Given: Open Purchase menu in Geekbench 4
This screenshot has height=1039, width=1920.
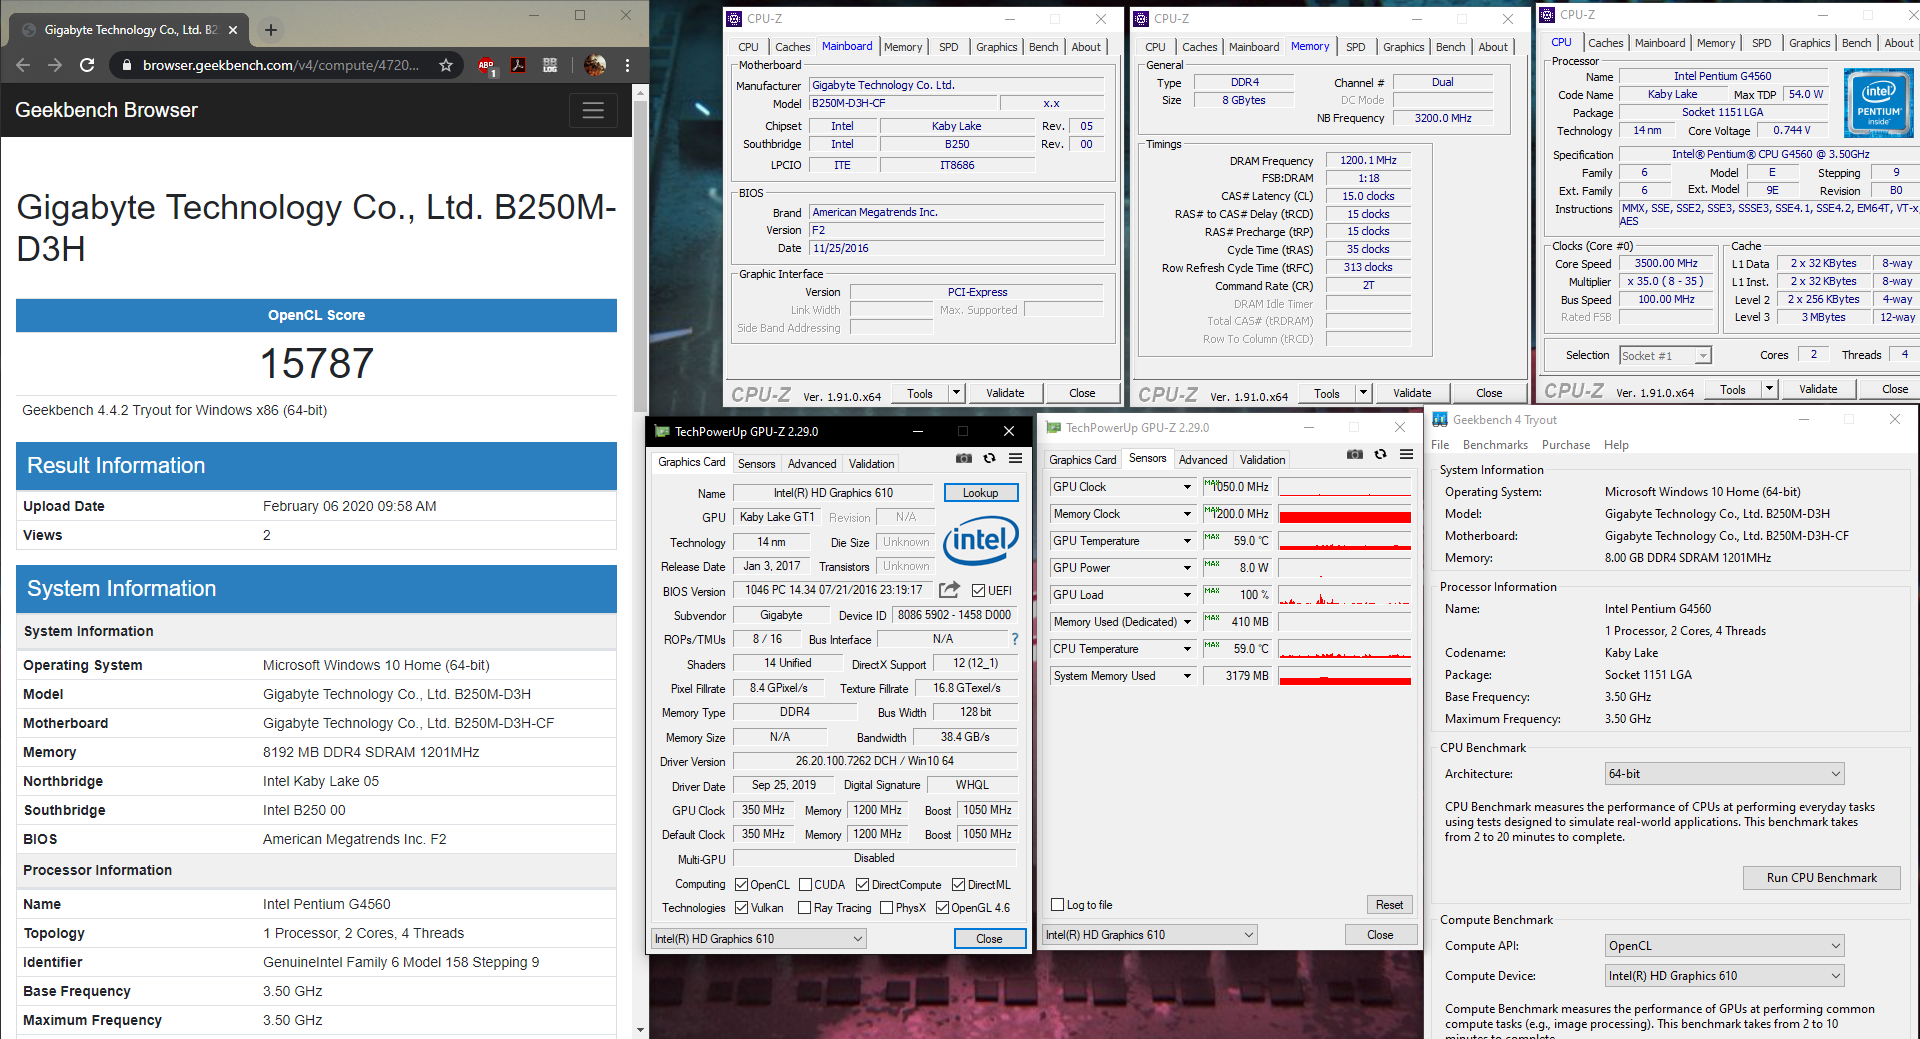Looking at the screenshot, I should coord(1565,445).
